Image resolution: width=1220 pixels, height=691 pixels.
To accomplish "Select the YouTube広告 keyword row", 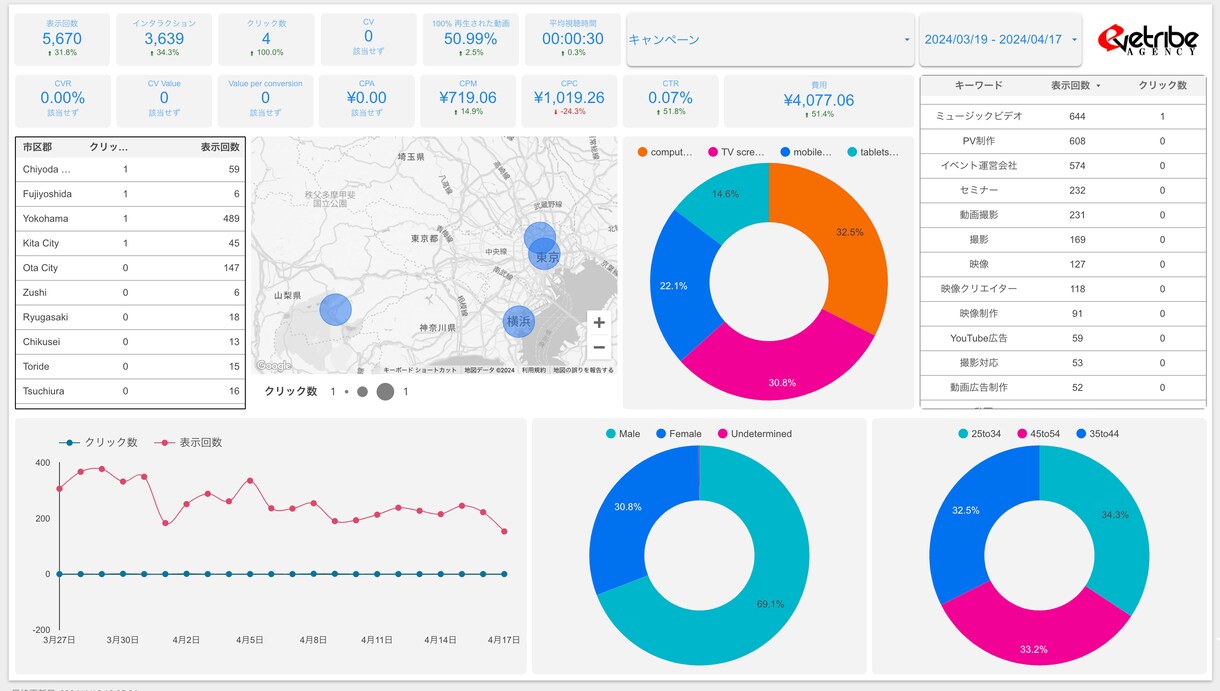I will (1063, 338).
